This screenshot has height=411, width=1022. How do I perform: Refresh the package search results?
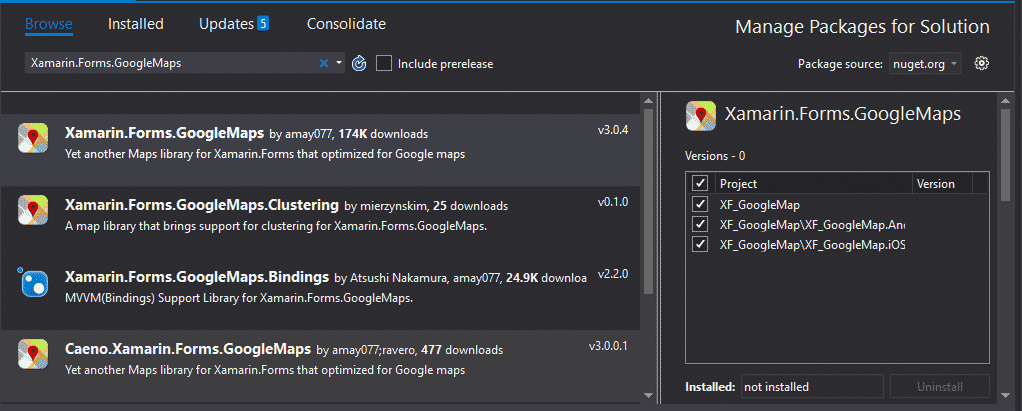tap(358, 63)
